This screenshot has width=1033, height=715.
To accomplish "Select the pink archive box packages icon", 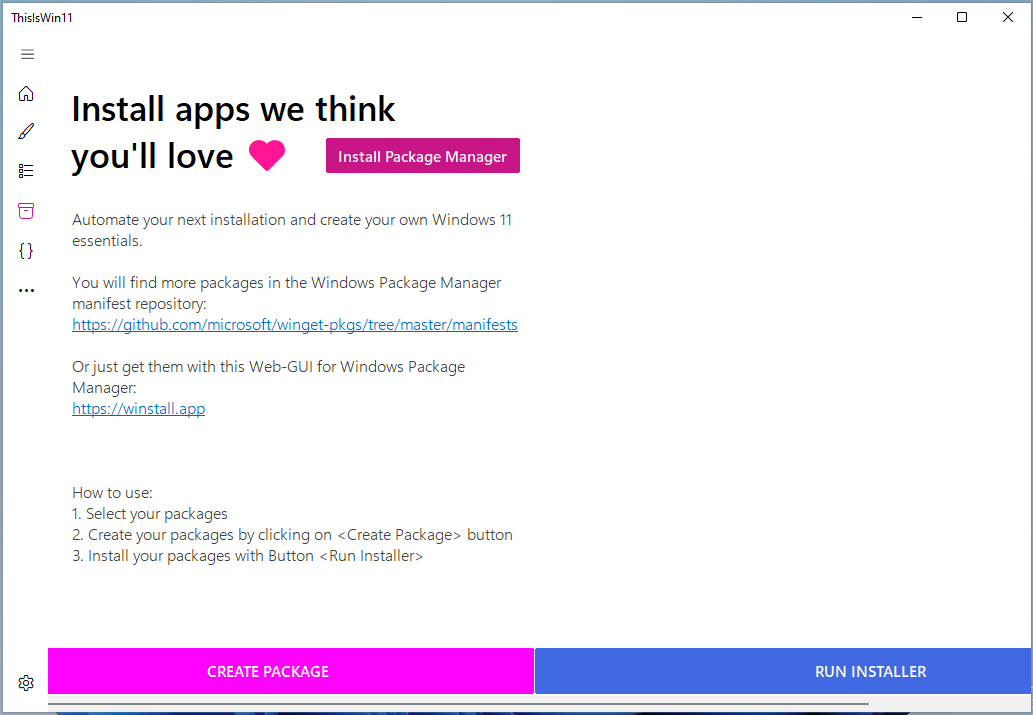I will (x=26, y=211).
